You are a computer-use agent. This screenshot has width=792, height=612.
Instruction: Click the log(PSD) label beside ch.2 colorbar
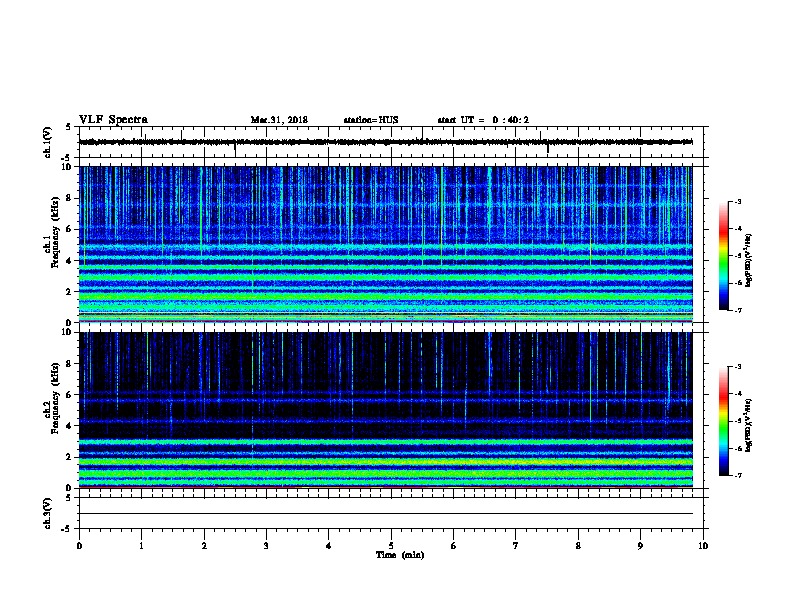coord(749,425)
